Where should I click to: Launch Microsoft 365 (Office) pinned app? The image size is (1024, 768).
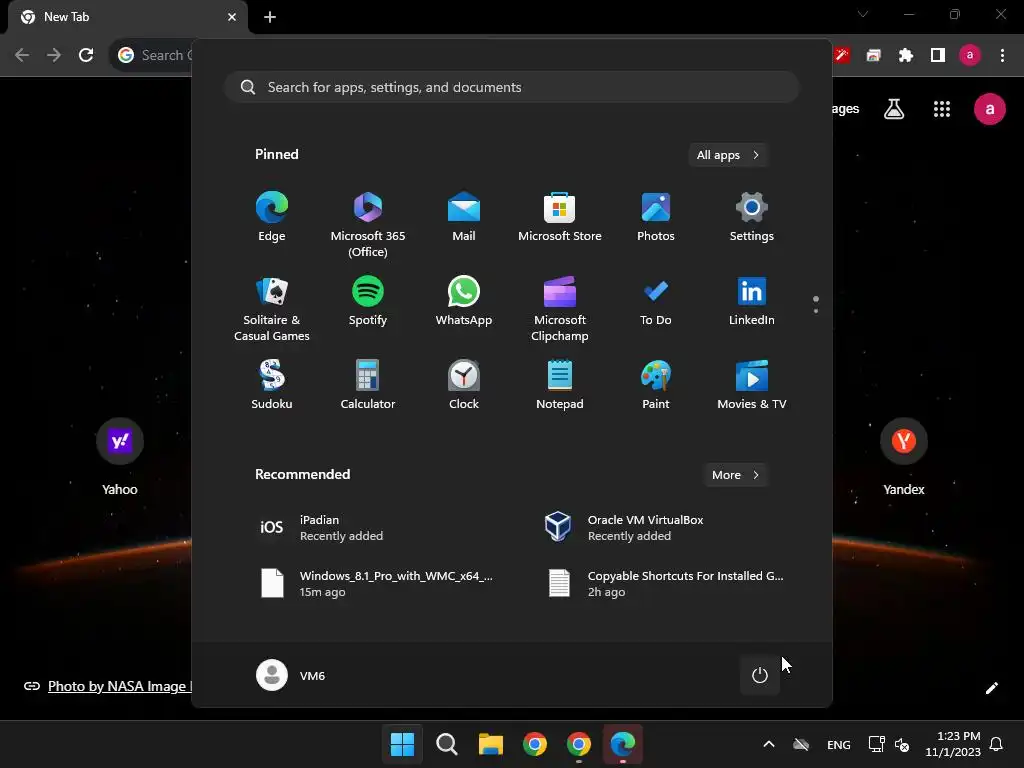(x=368, y=225)
